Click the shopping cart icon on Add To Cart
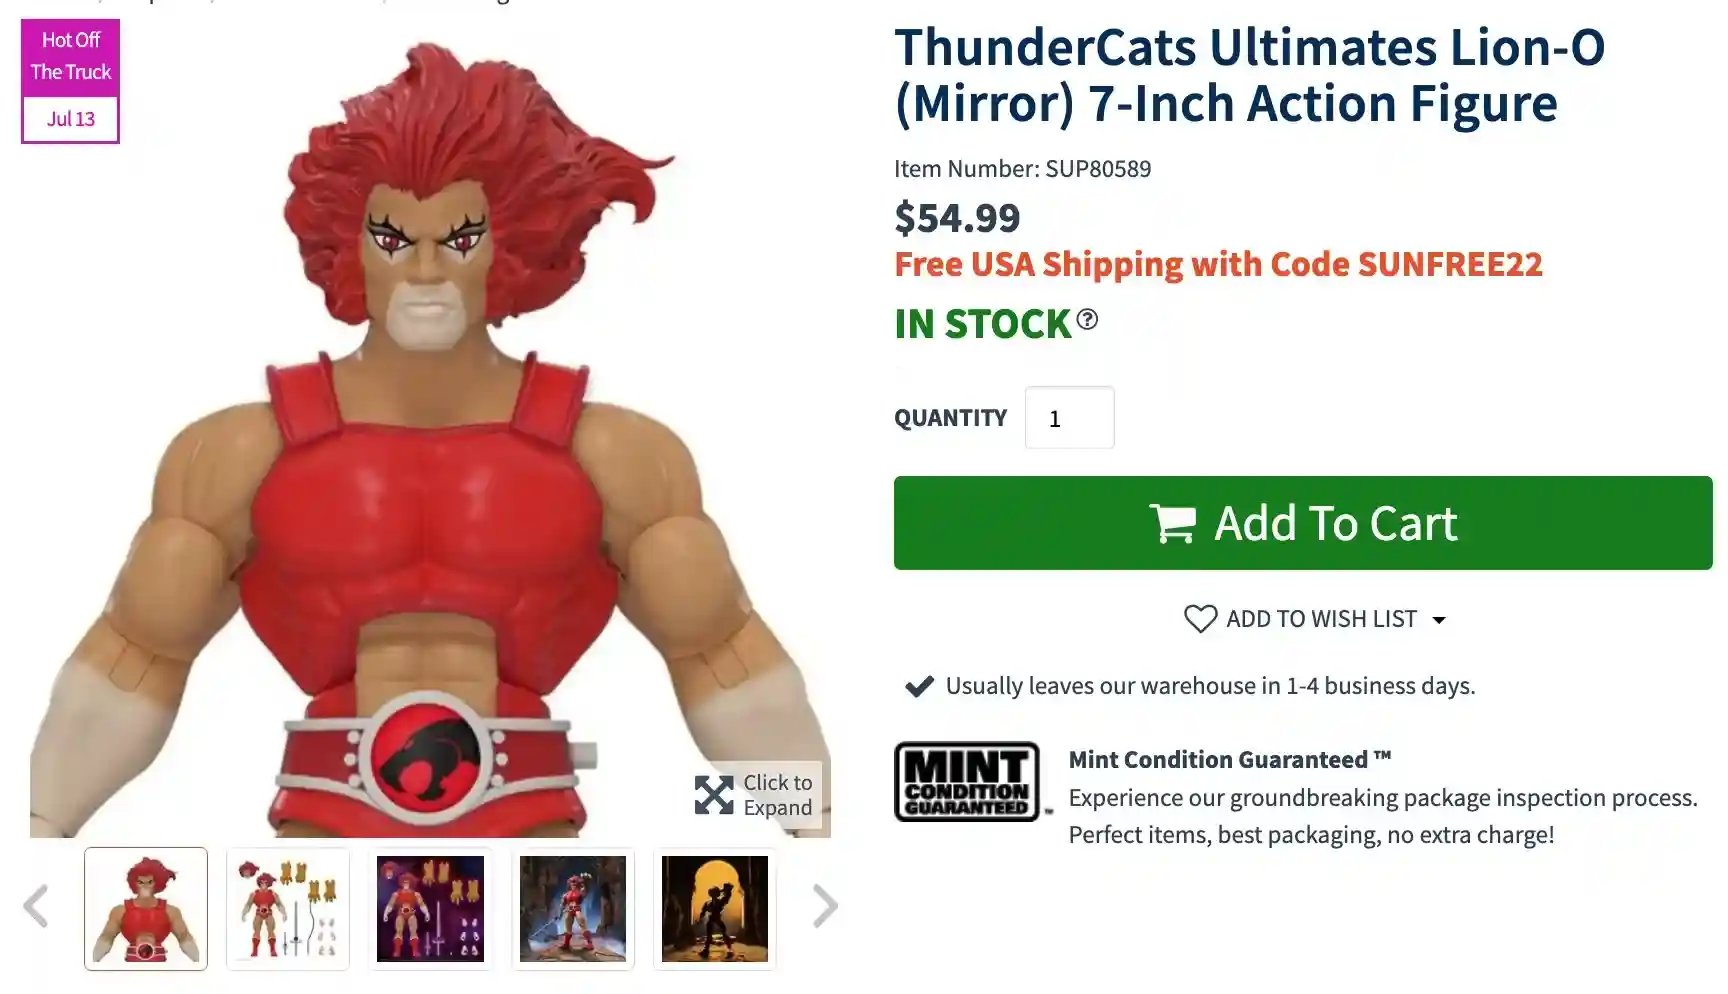Screen dimensions: 1728x994 1173,524
